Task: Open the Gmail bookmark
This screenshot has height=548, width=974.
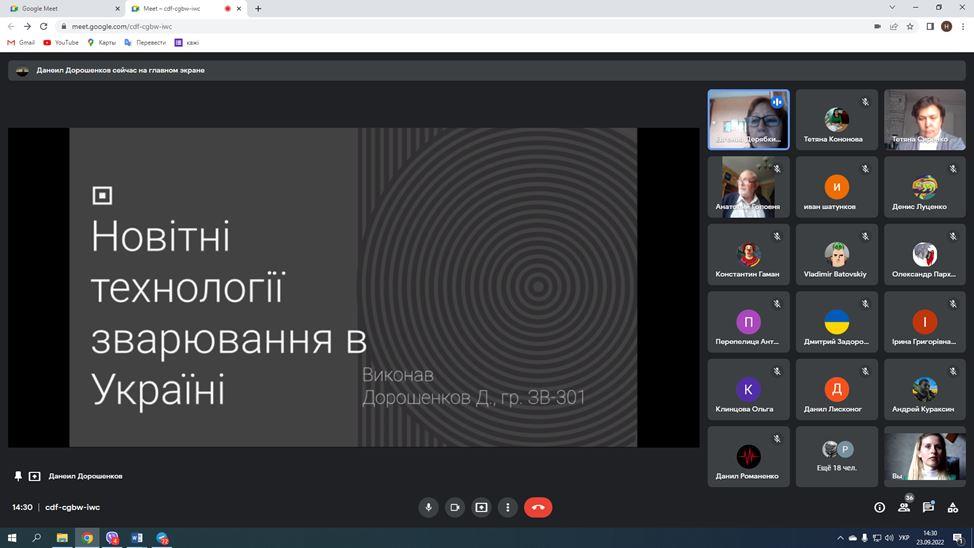Action: click(x=20, y=42)
